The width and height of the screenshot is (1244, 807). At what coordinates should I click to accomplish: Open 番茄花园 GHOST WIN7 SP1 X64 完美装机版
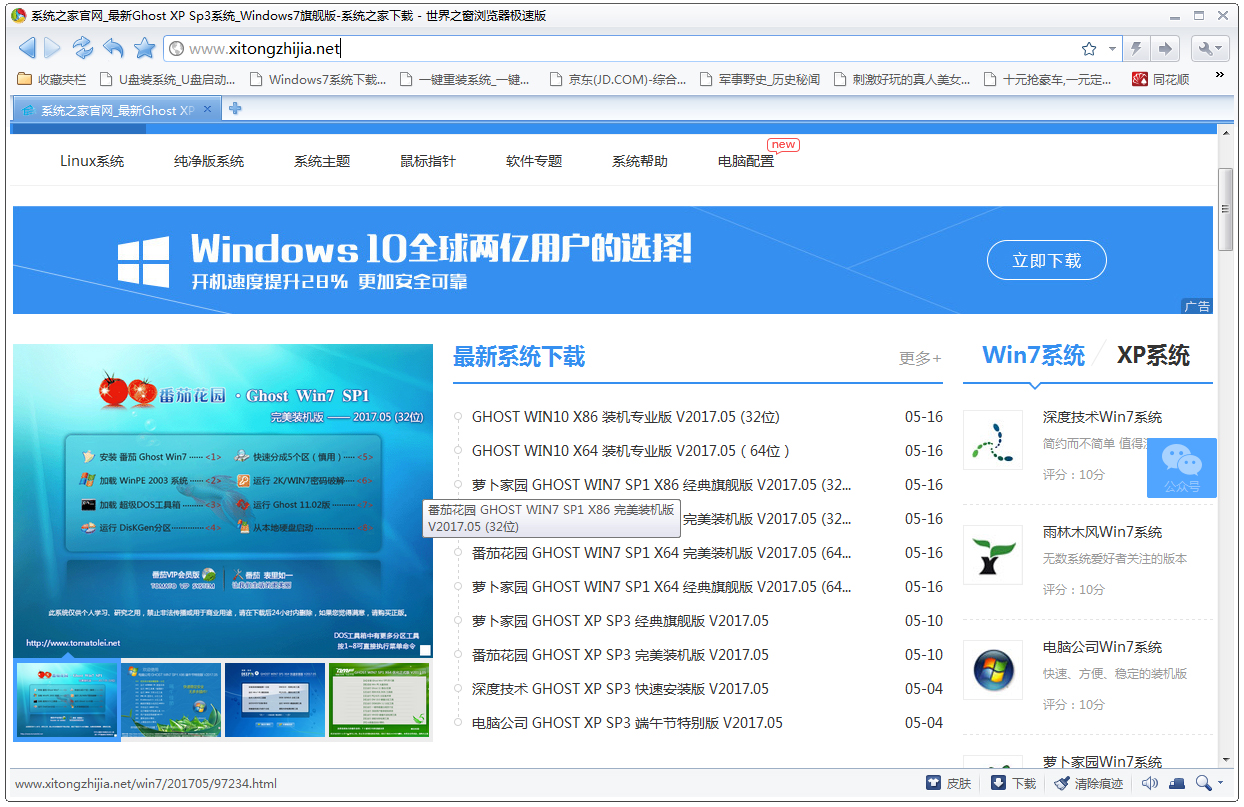(x=662, y=553)
